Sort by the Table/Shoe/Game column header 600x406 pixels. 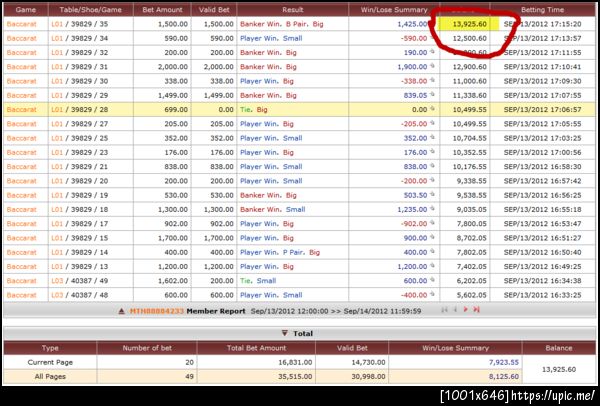(x=91, y=10)
